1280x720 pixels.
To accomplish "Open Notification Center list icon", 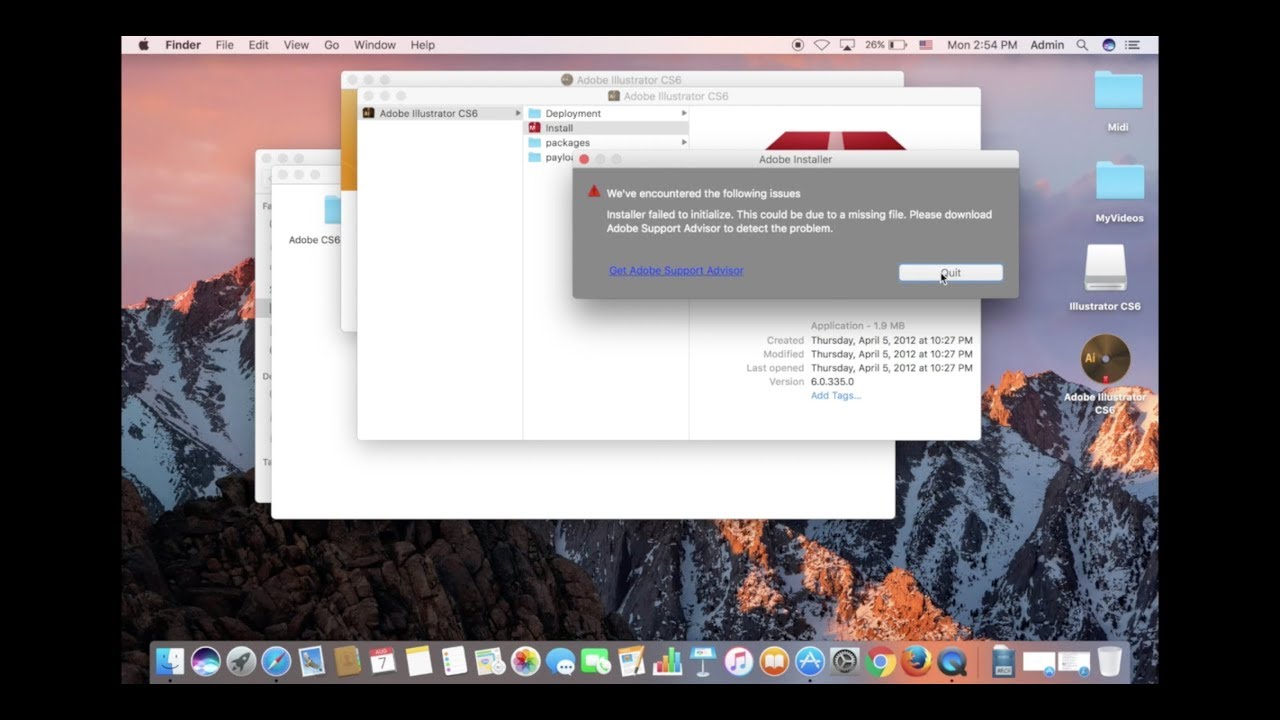I will (x=1133, y=45).
